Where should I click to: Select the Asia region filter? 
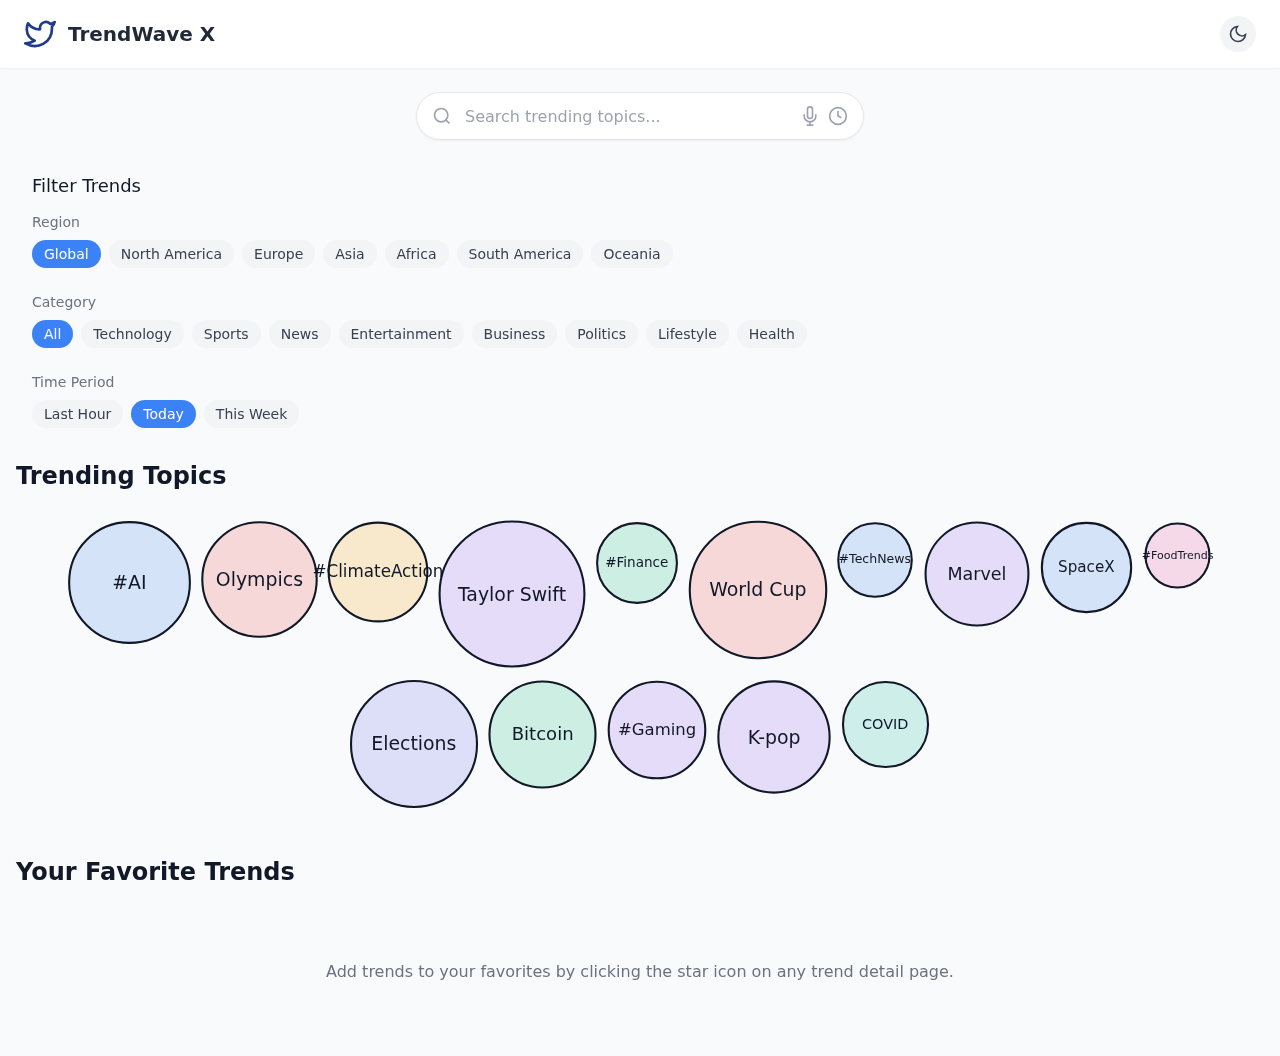point(349,254)
